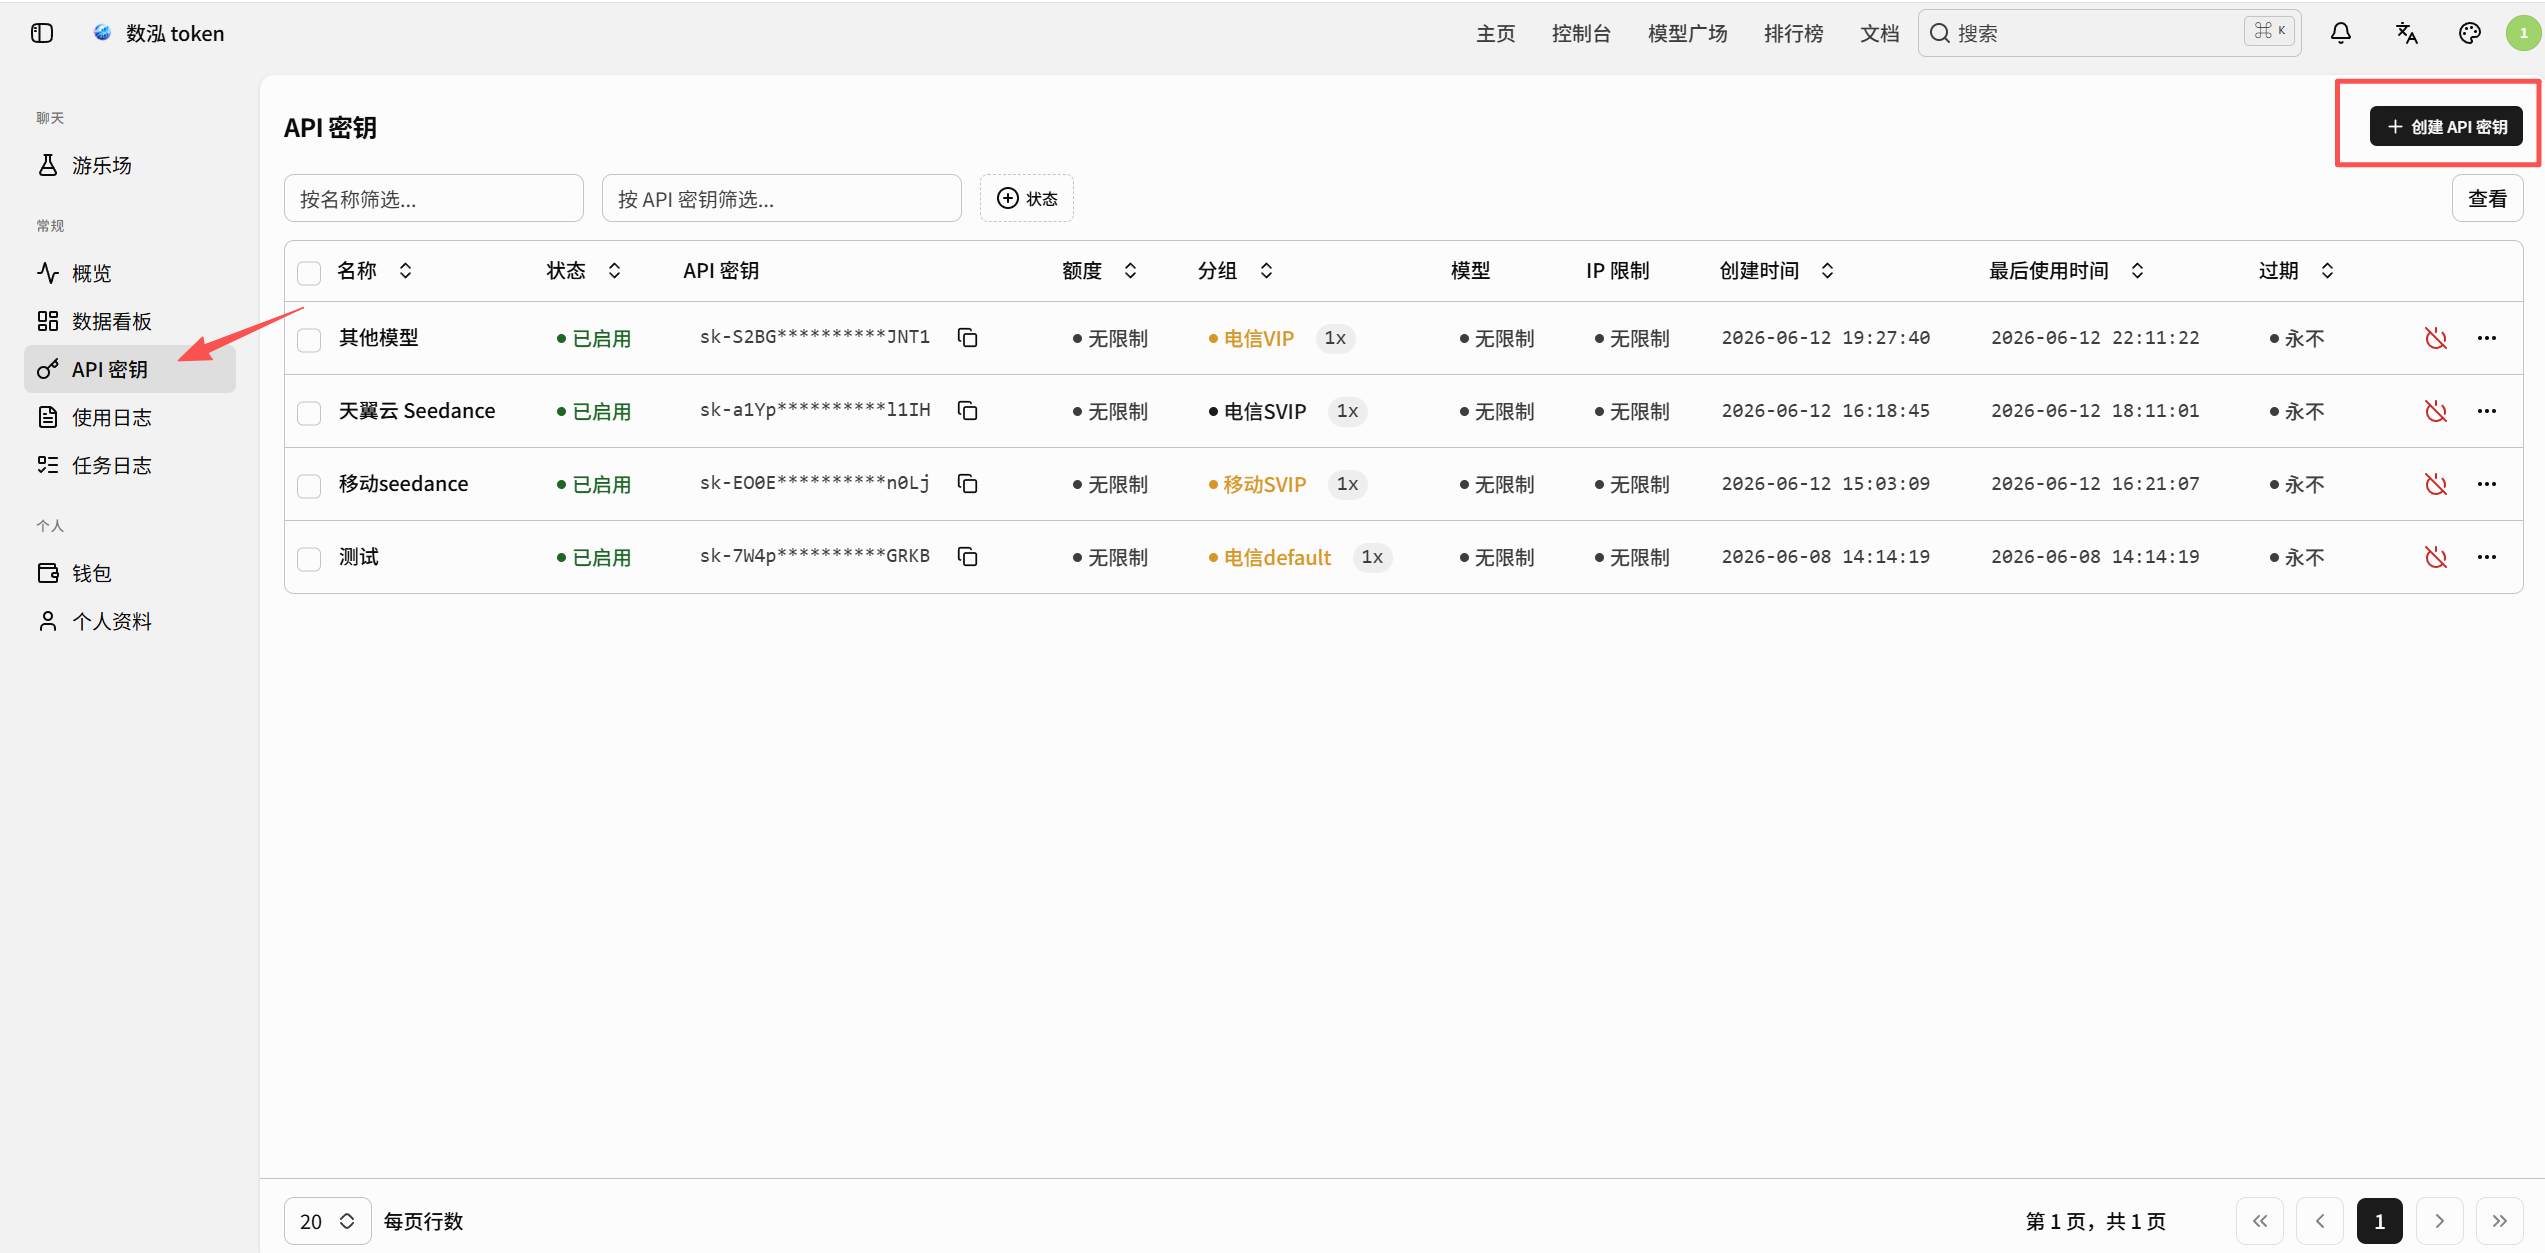Open 个人资料 in sidebar

(130, 621)
